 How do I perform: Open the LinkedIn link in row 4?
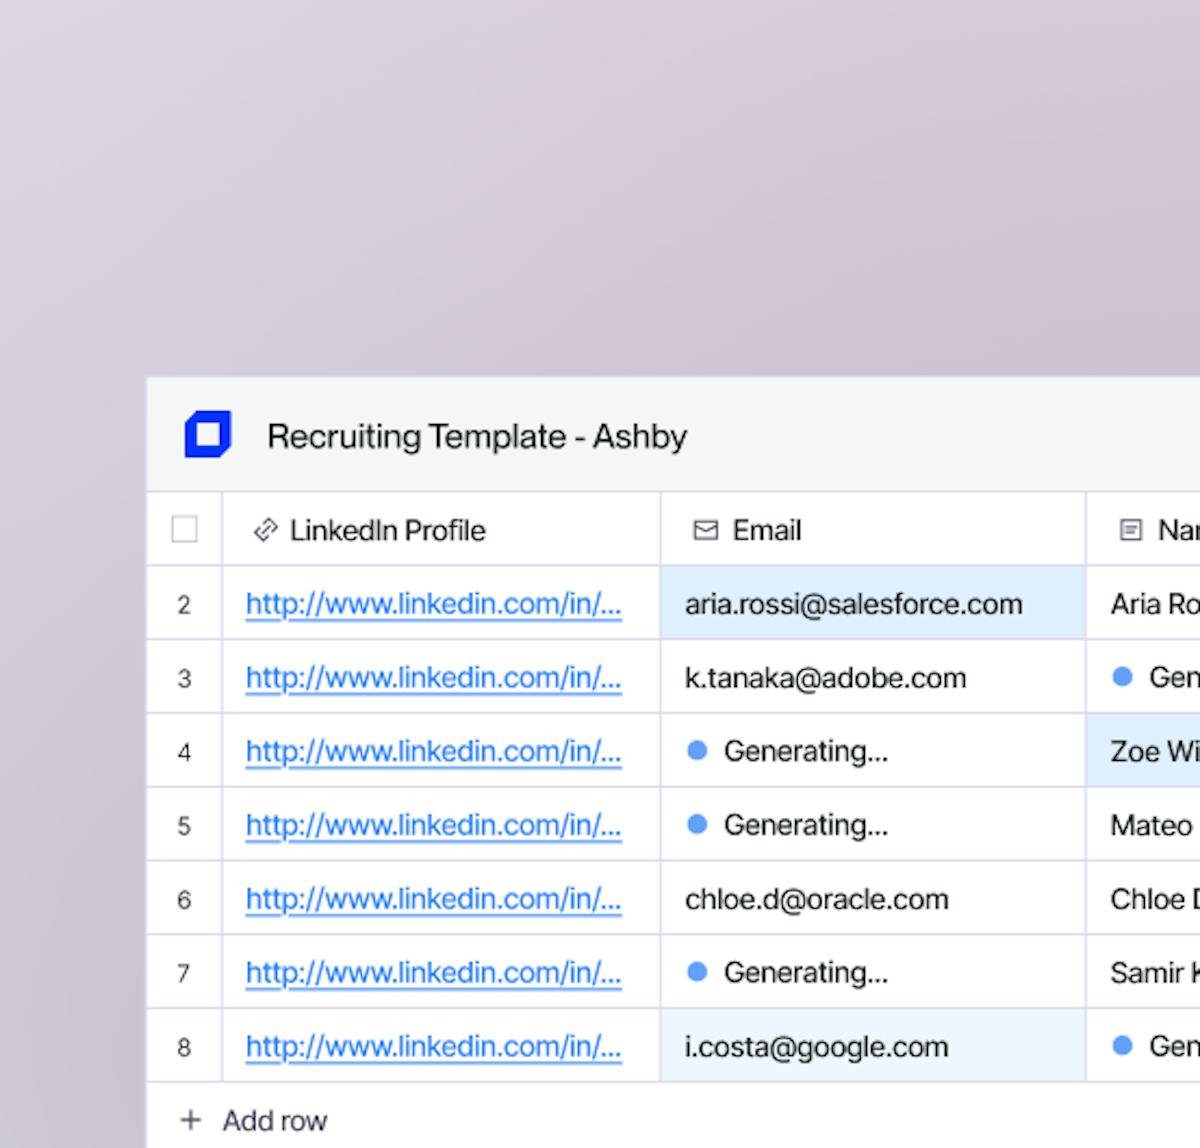click(433, 752)
